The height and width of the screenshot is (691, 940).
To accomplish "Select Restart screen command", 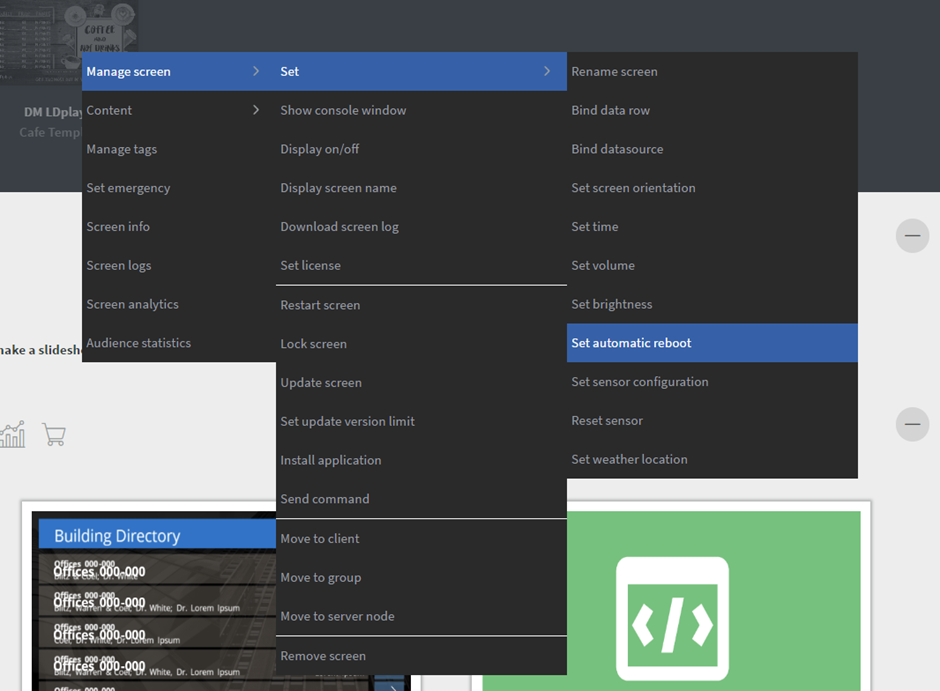I will (x=421, y=305).
